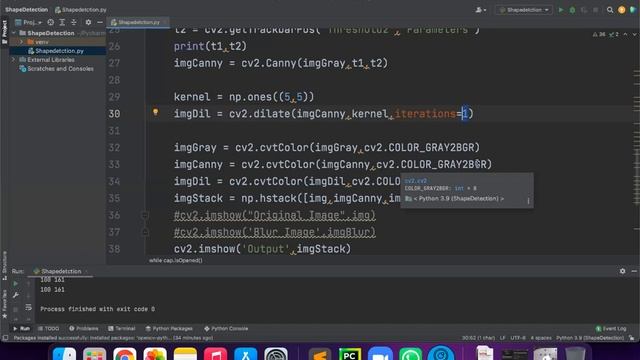Click 'while cap.isOpened()' breadcrumb
Screen dimensions: 640x360
click(176, 260)
